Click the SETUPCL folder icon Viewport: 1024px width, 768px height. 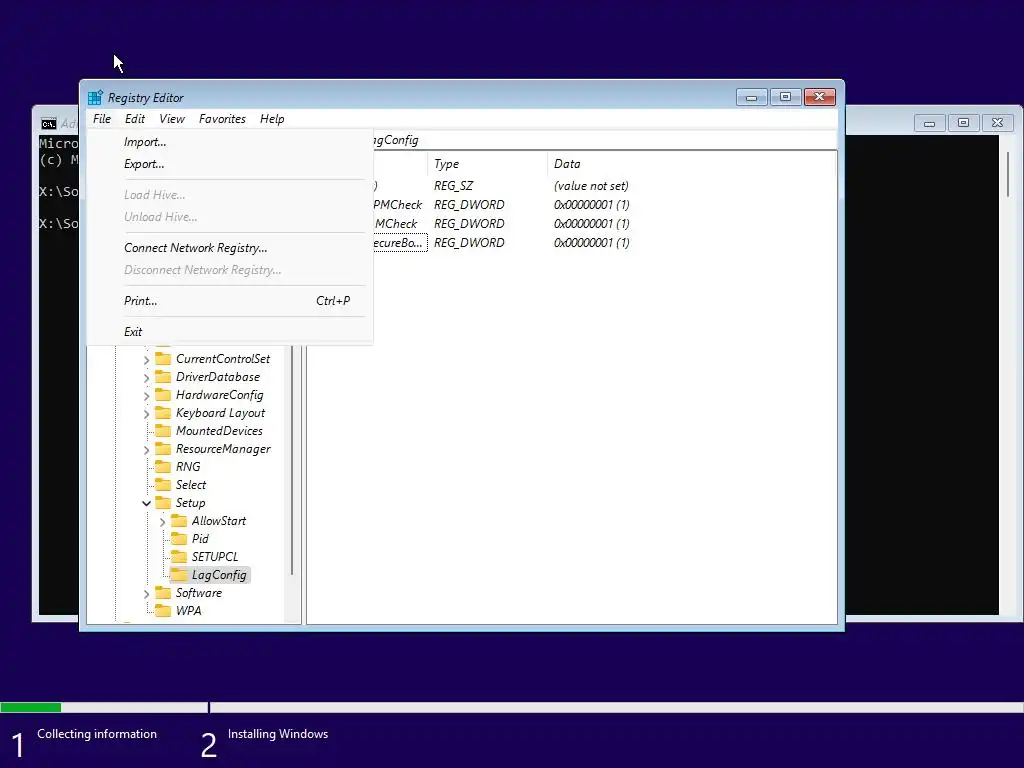pos(179,556)
